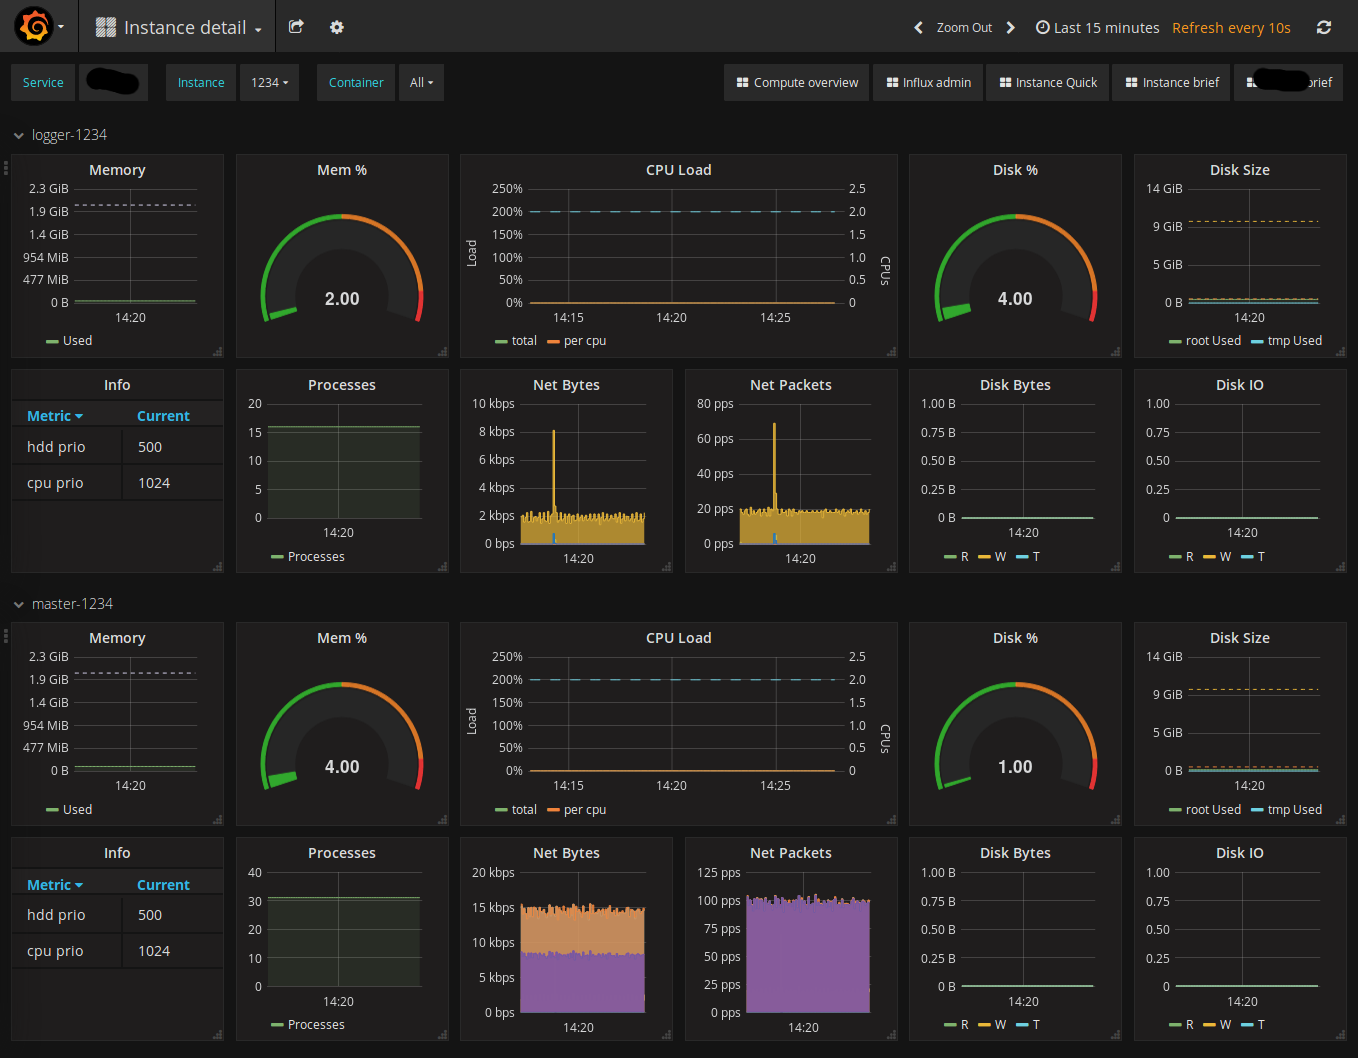Toggle total series in logger-1234 CPU Load legend
Viewport: 1358px width, 1058px height.
click(524, 341)
